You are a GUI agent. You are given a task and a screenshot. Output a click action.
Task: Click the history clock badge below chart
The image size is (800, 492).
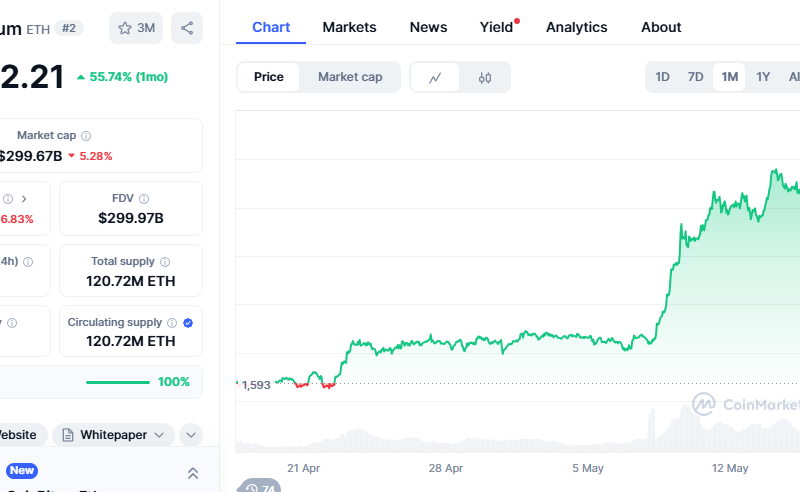pos(260,487)
